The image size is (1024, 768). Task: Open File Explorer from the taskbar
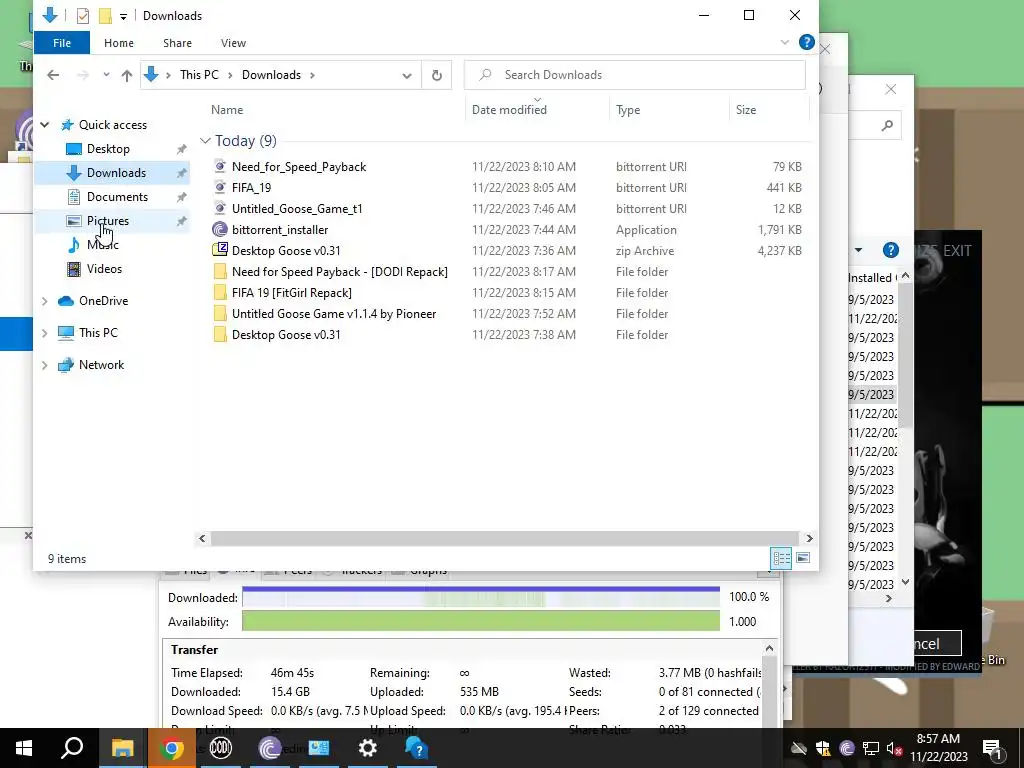(122, 748)
